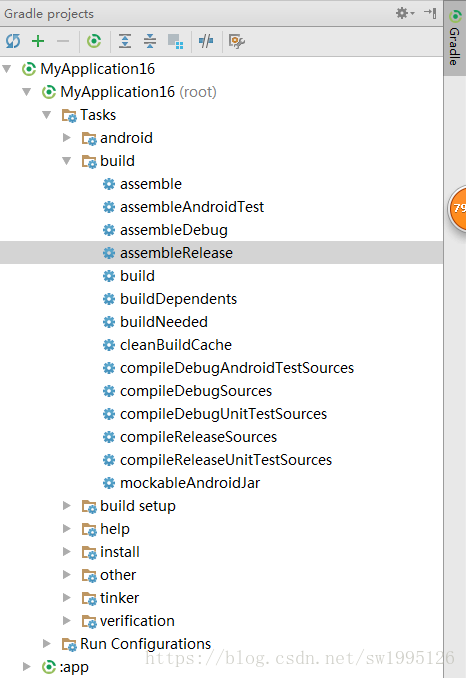Click Gradle icon of top MyApplication16
The image size is (466, 678).
coord(29,69)
